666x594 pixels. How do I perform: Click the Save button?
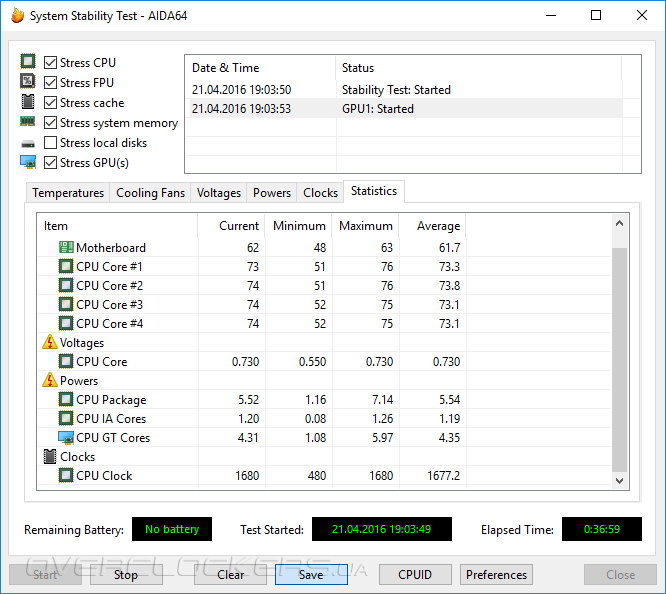(x=311, y=574)
